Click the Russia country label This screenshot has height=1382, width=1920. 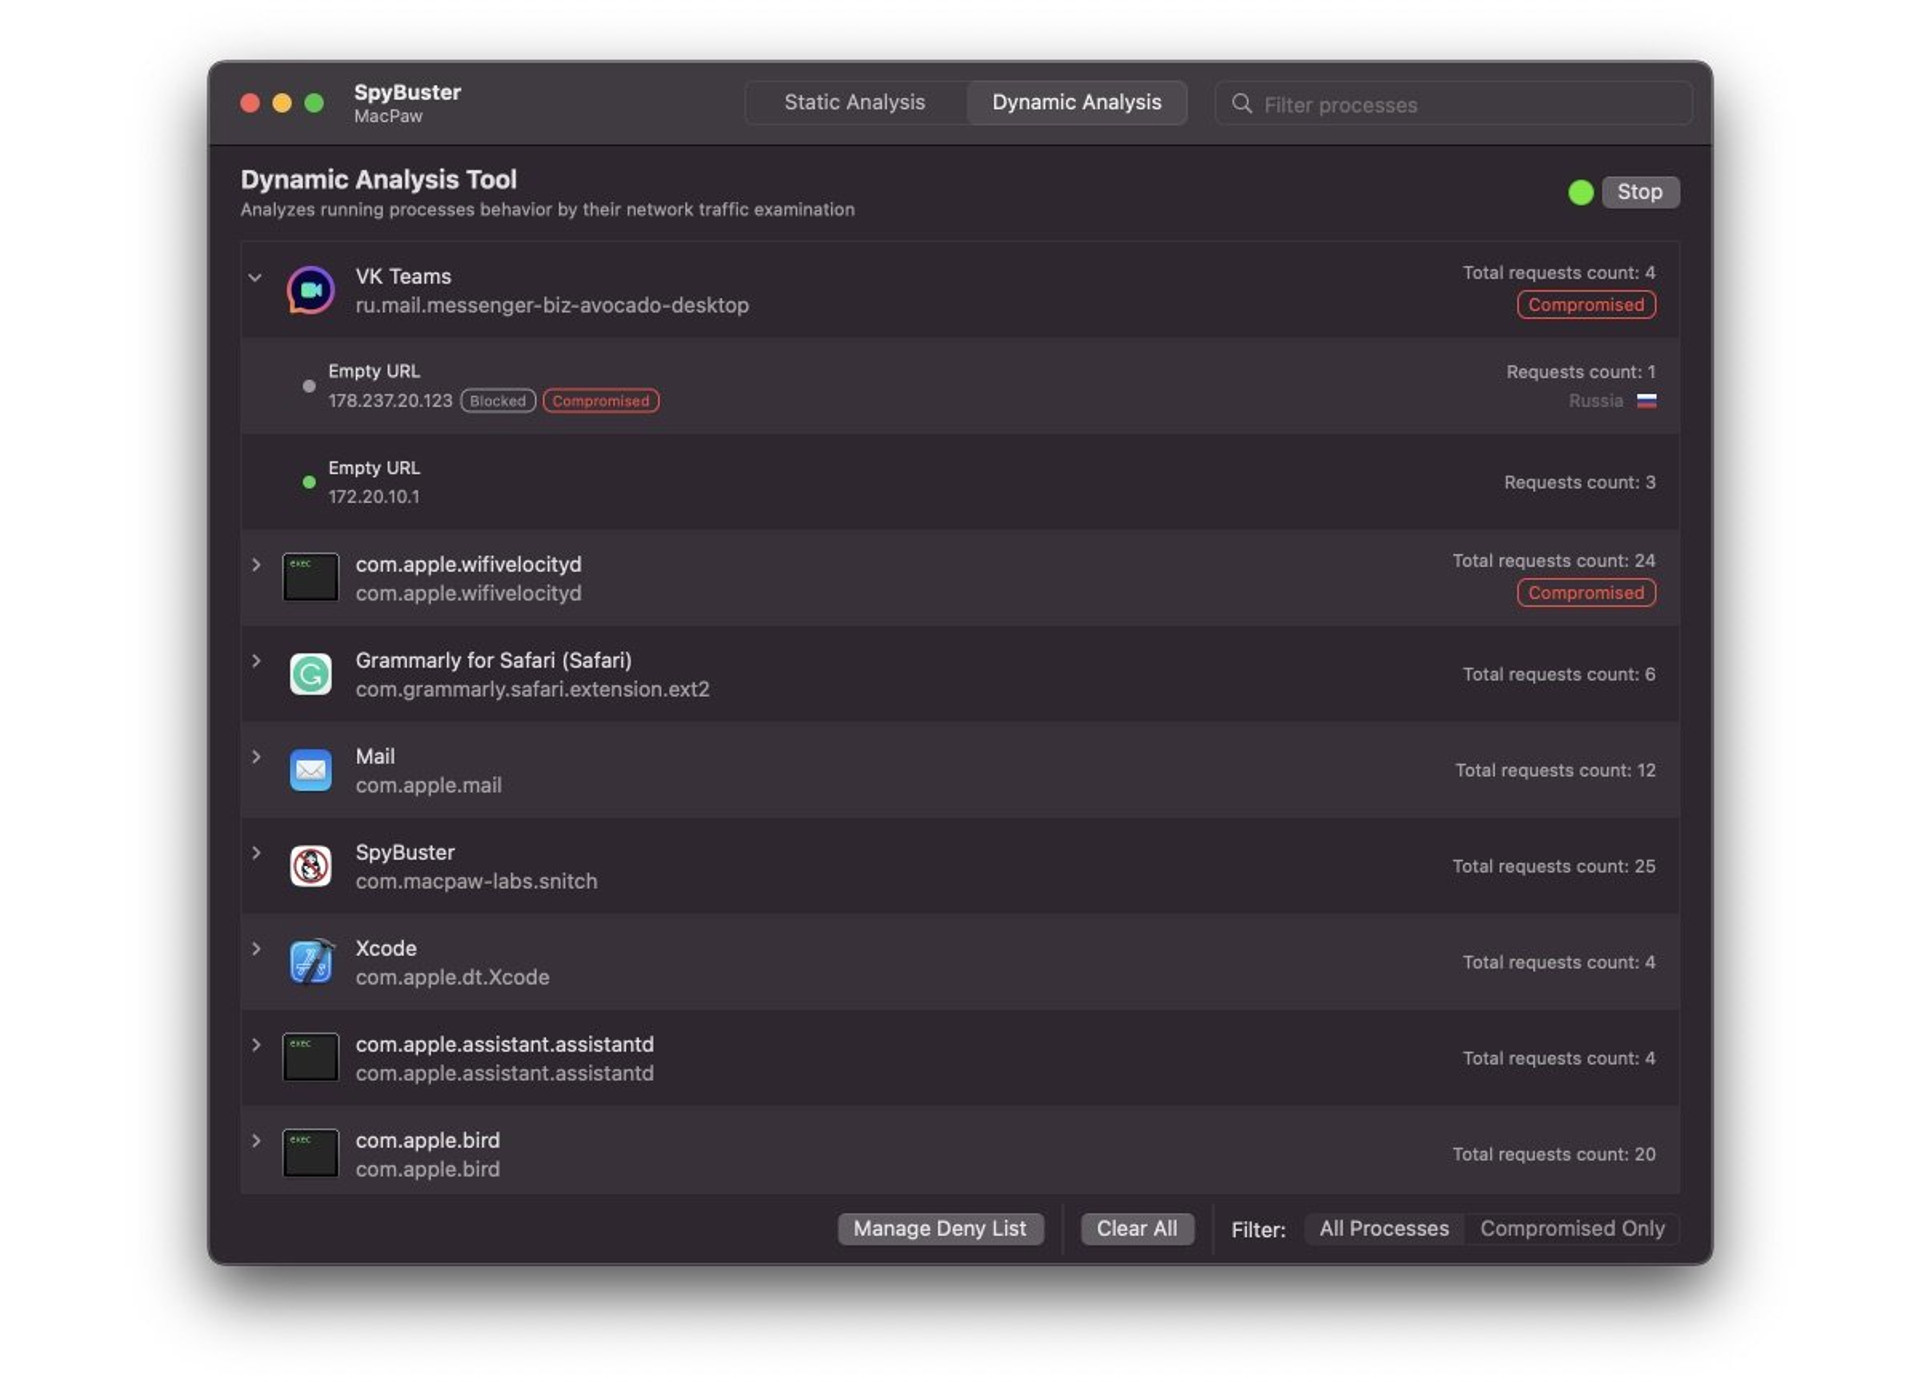click(1595, 401)
